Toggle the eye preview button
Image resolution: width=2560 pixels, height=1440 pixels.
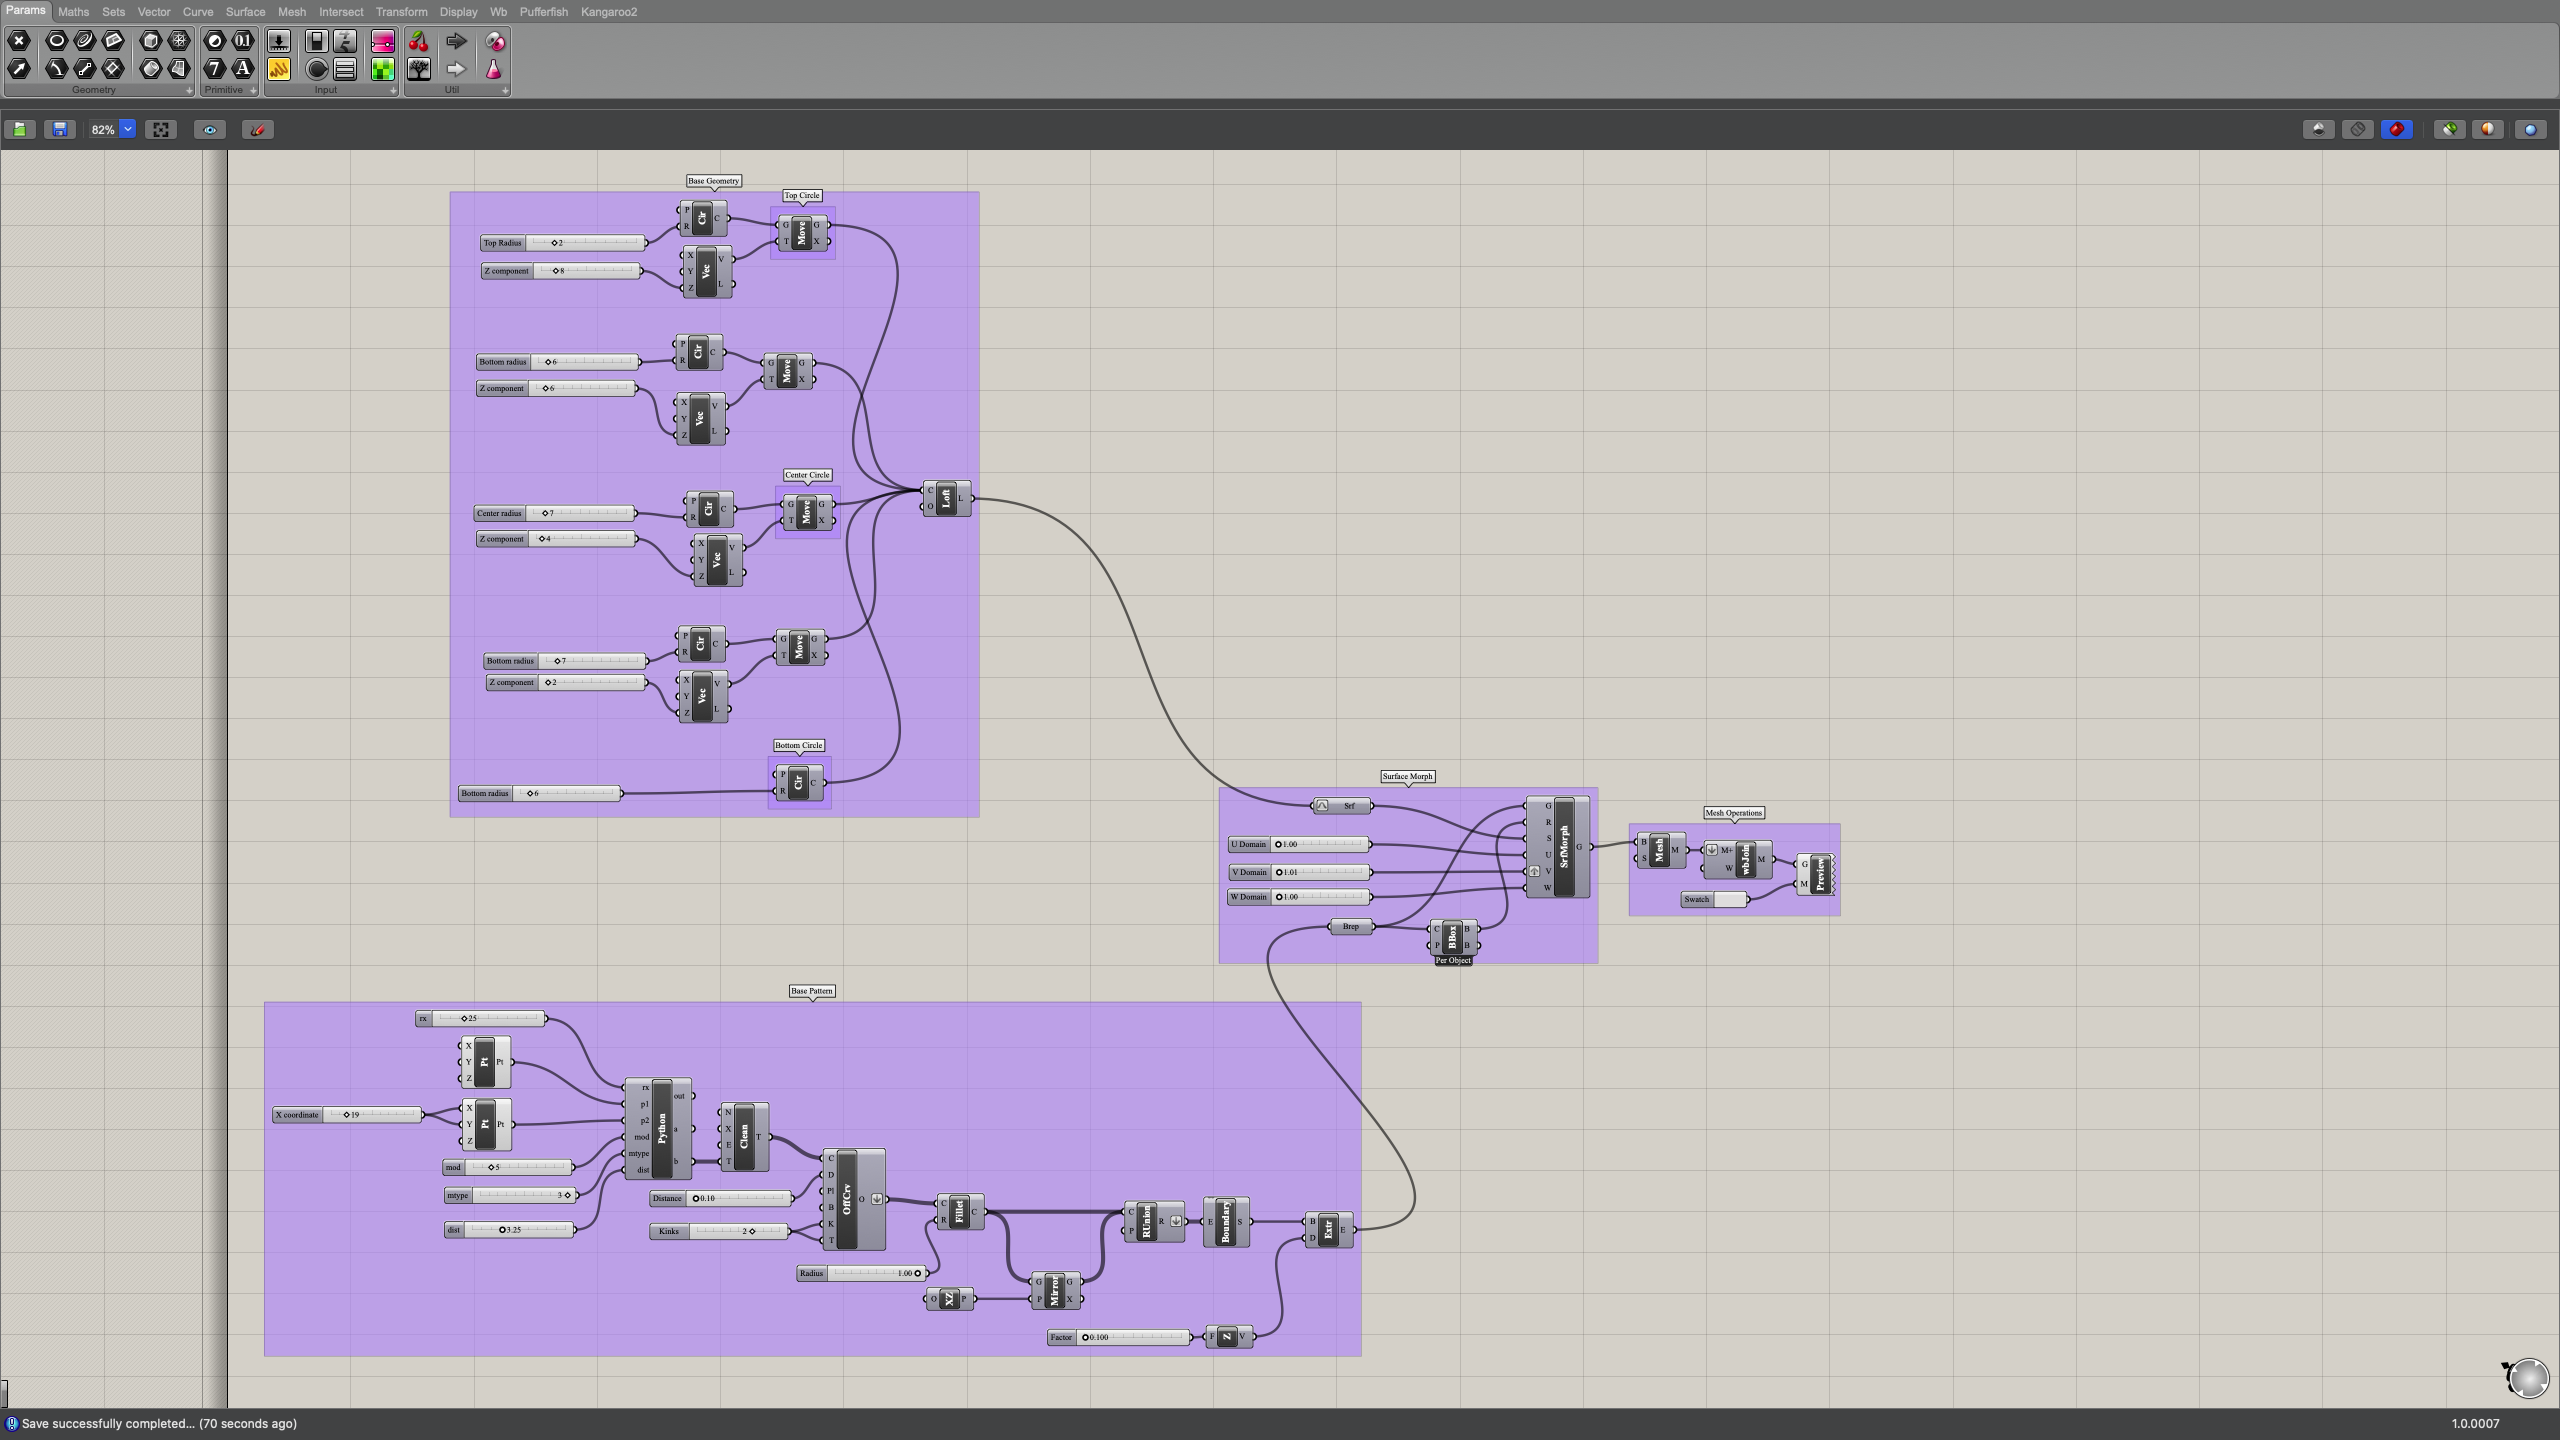[x=209, y=129]
